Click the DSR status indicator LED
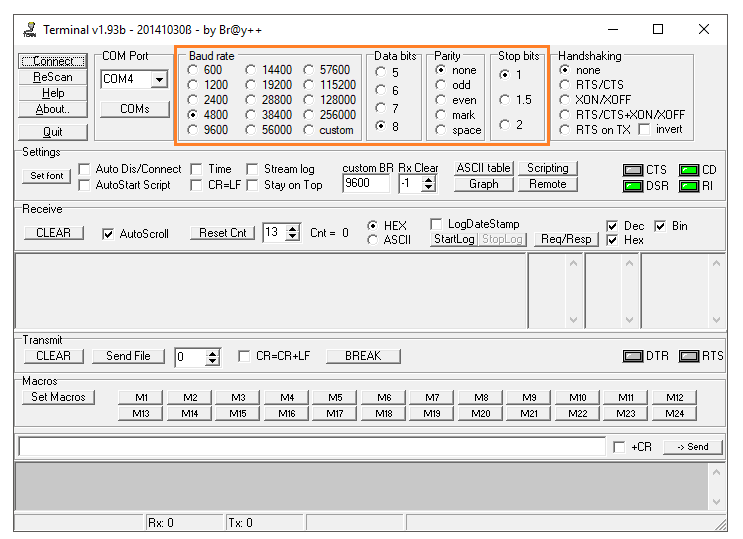 (633, 185)
